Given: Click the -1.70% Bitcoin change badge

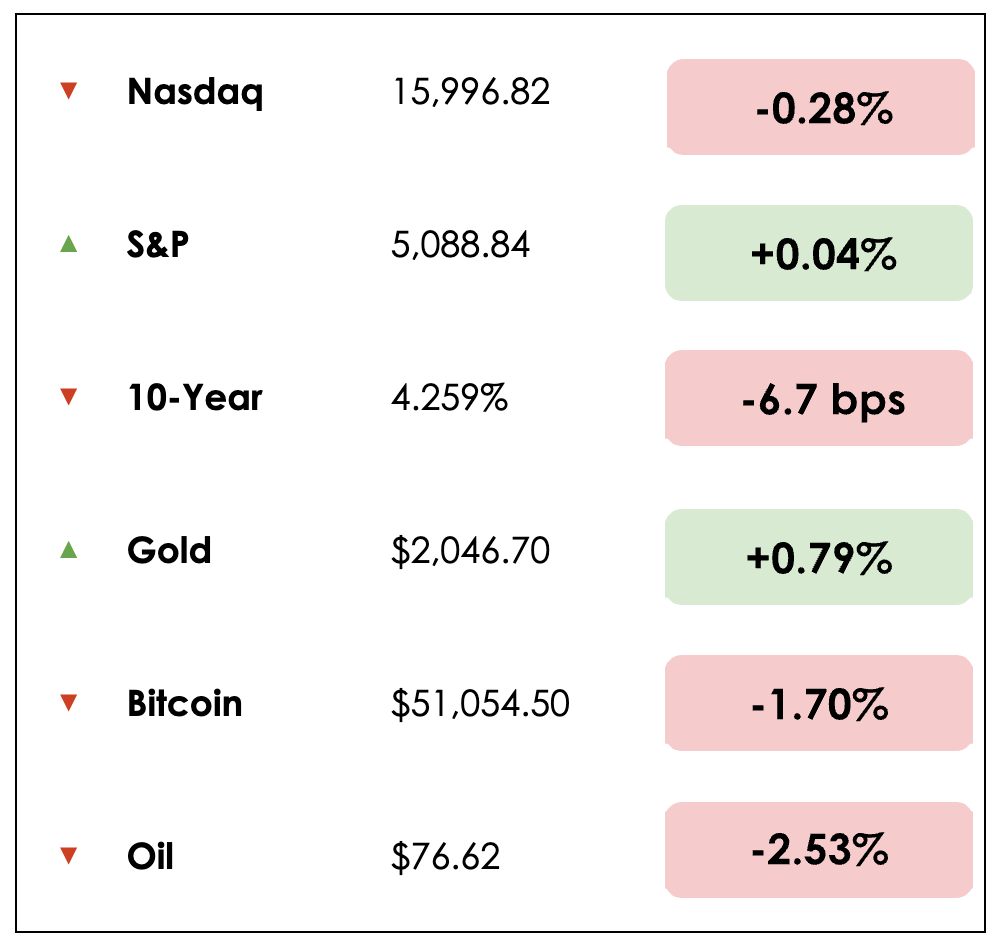Looking at the screenshot, I should (x=820, y=704).
